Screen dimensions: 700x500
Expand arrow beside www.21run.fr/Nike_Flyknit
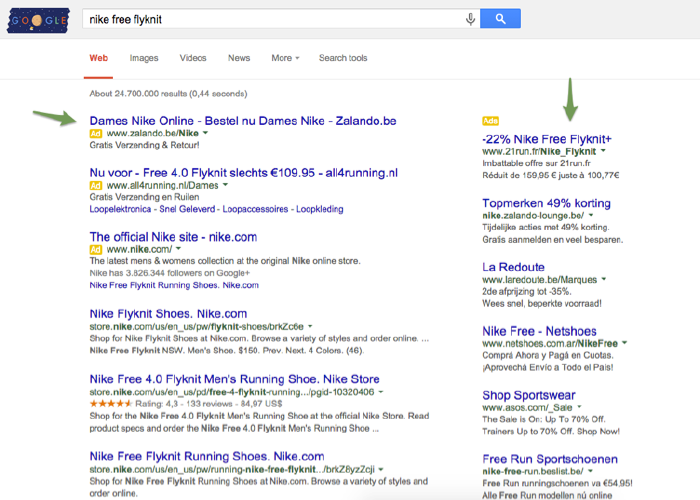click(x=603, y=151)
